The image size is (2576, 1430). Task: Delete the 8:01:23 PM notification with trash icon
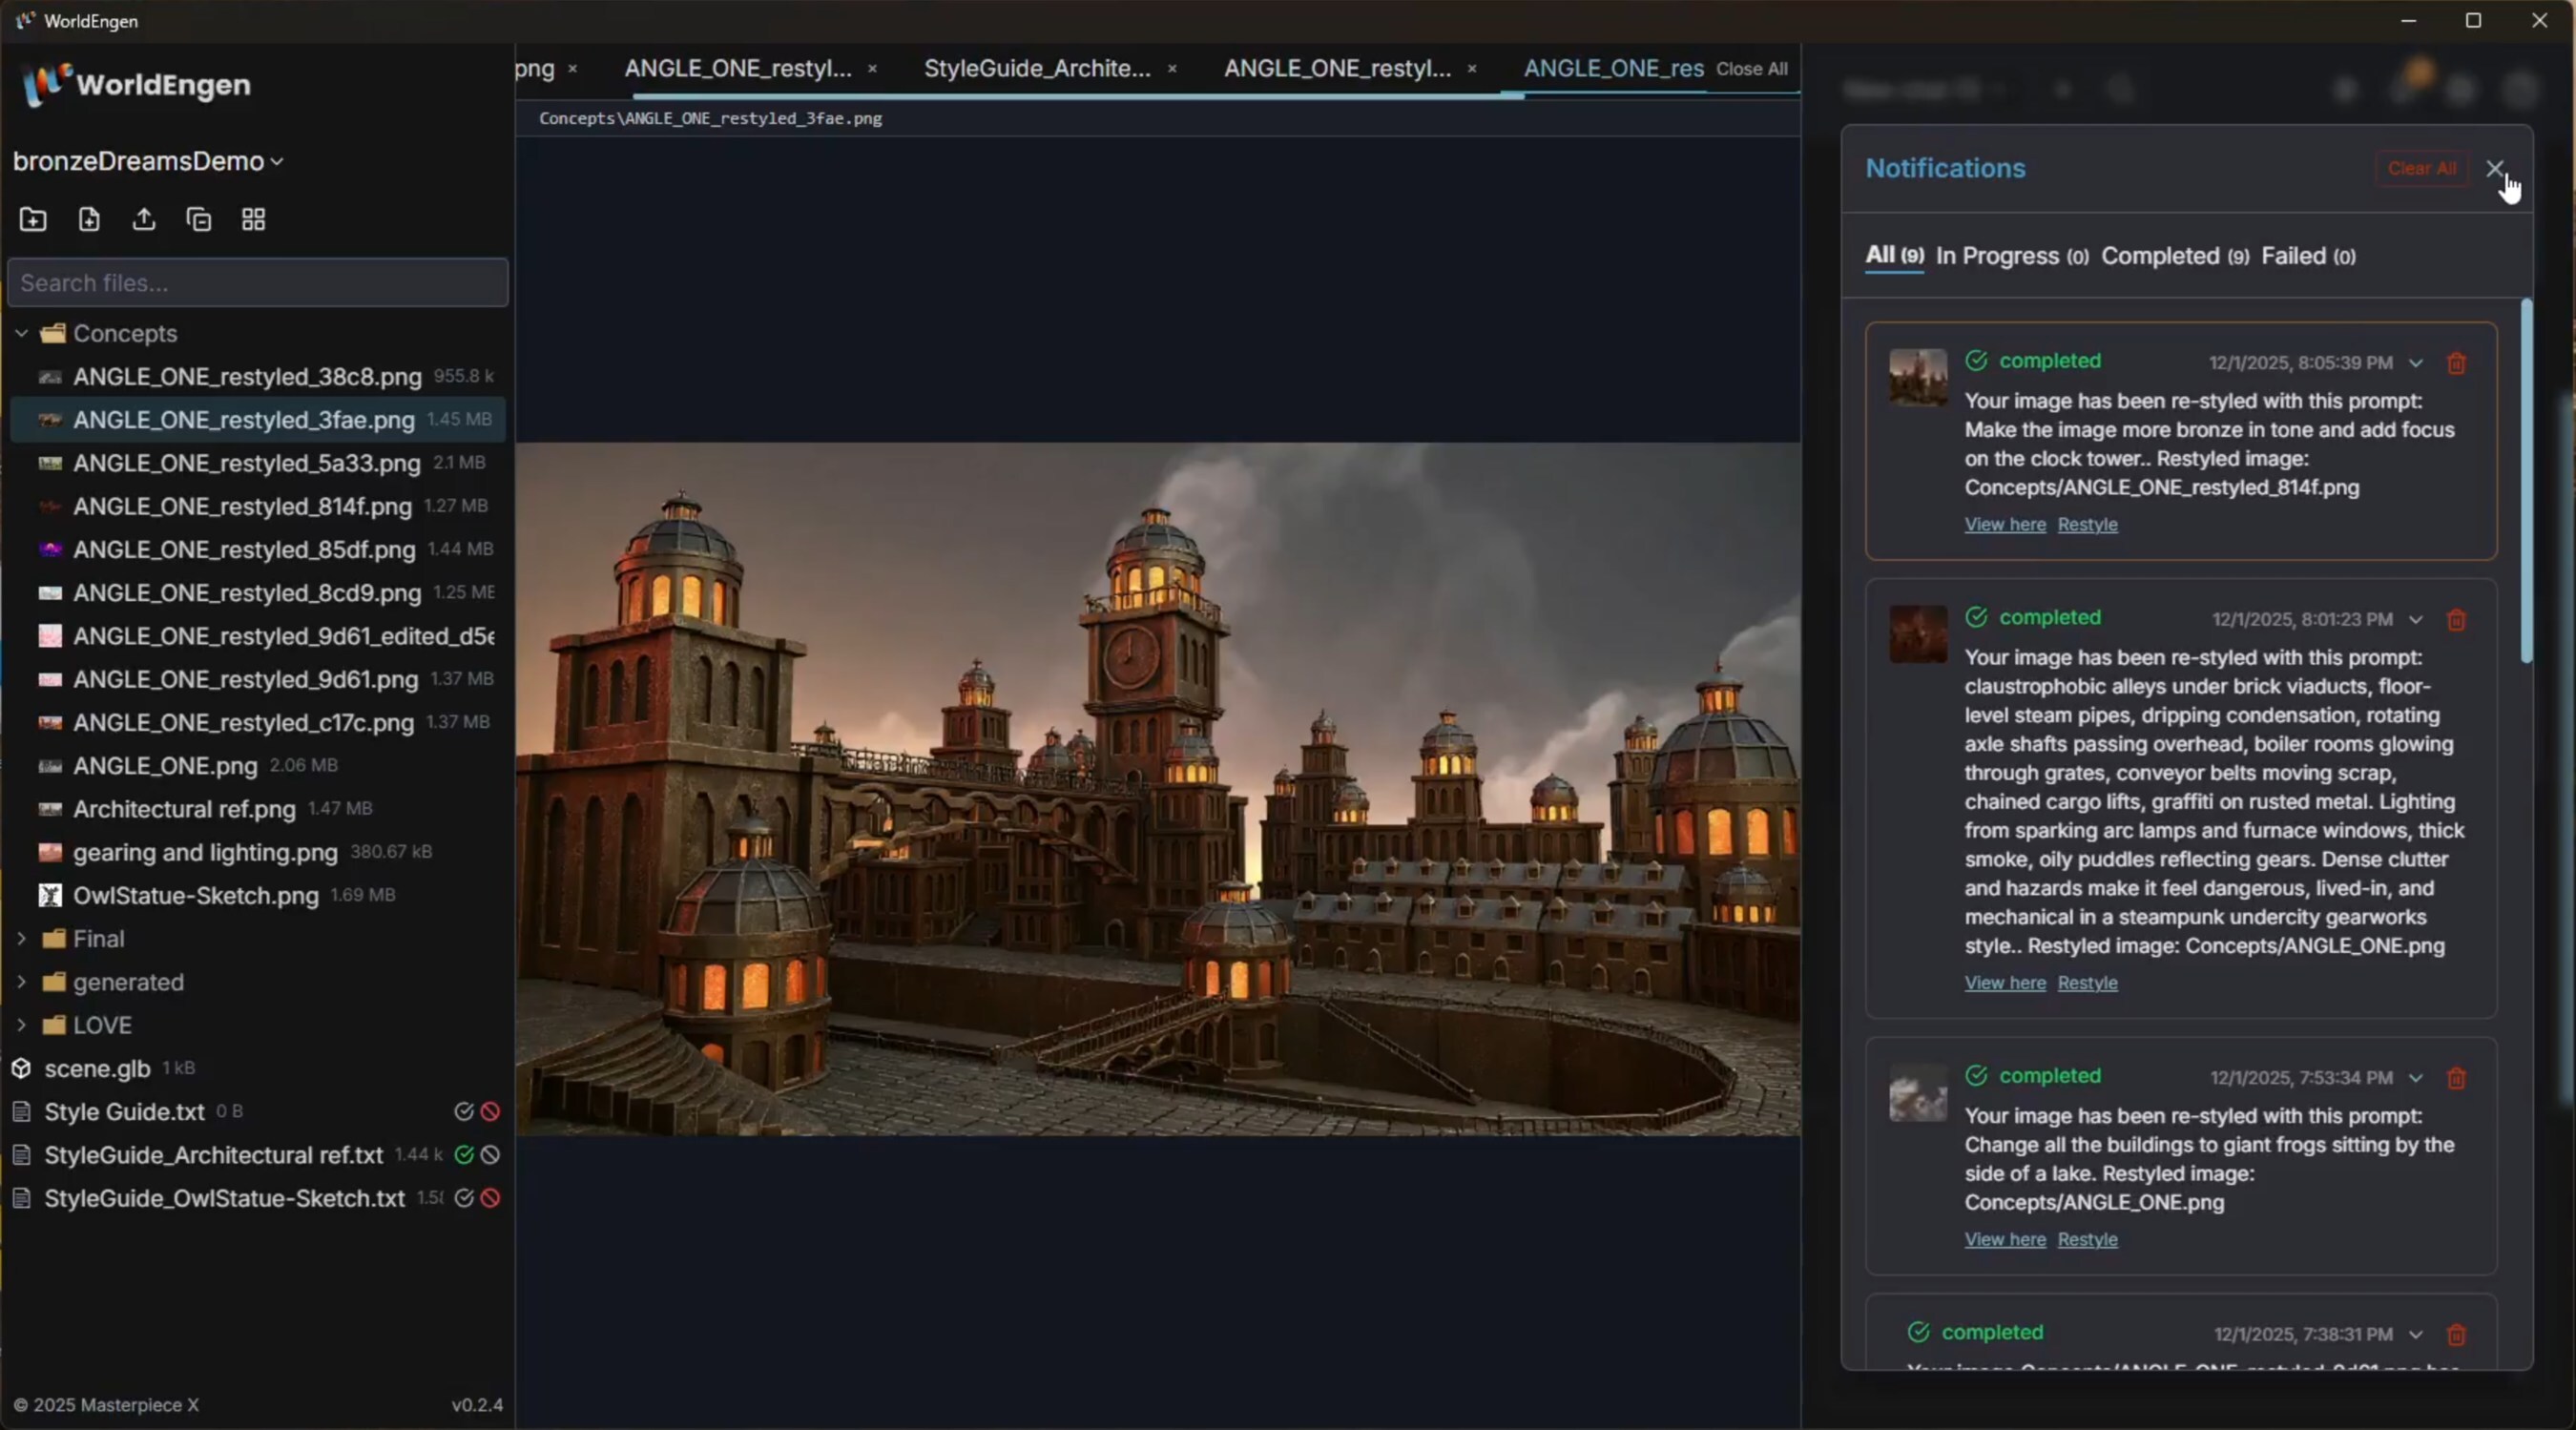pos(2456,620)
